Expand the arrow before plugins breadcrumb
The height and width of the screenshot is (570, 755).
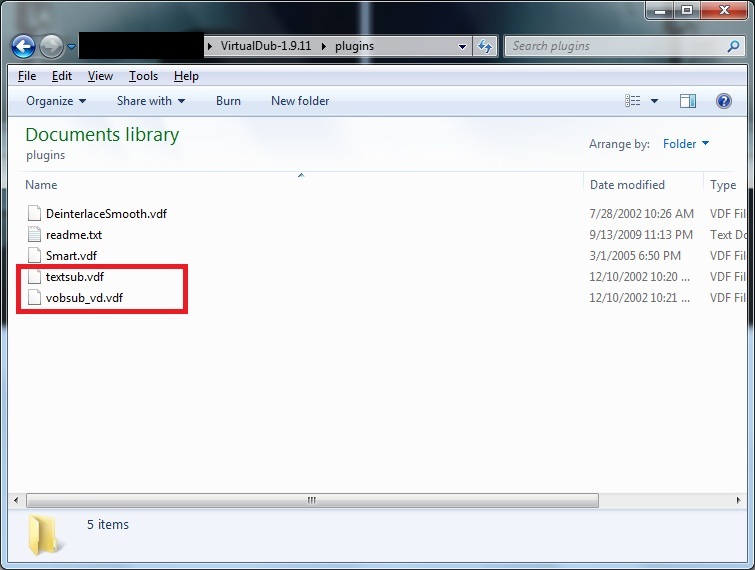tap(324, 46)
